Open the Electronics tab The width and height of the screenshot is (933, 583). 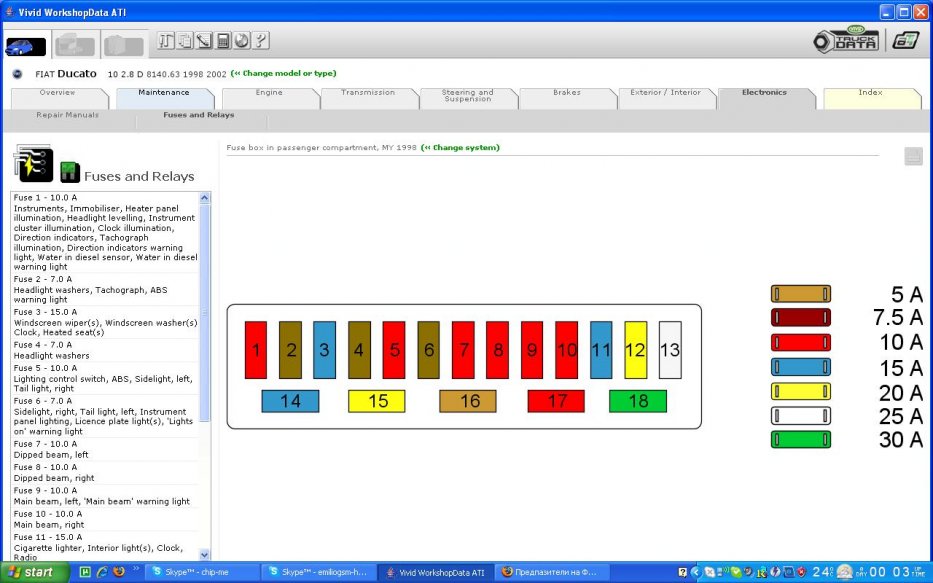click(x=764, y=93)
